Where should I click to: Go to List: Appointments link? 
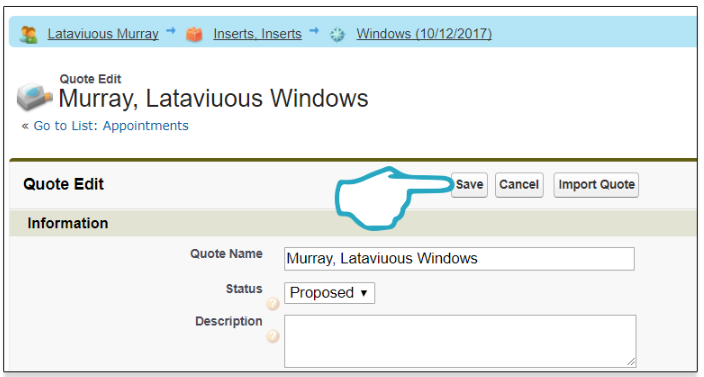pyautogui.click(x=111, y=126)
